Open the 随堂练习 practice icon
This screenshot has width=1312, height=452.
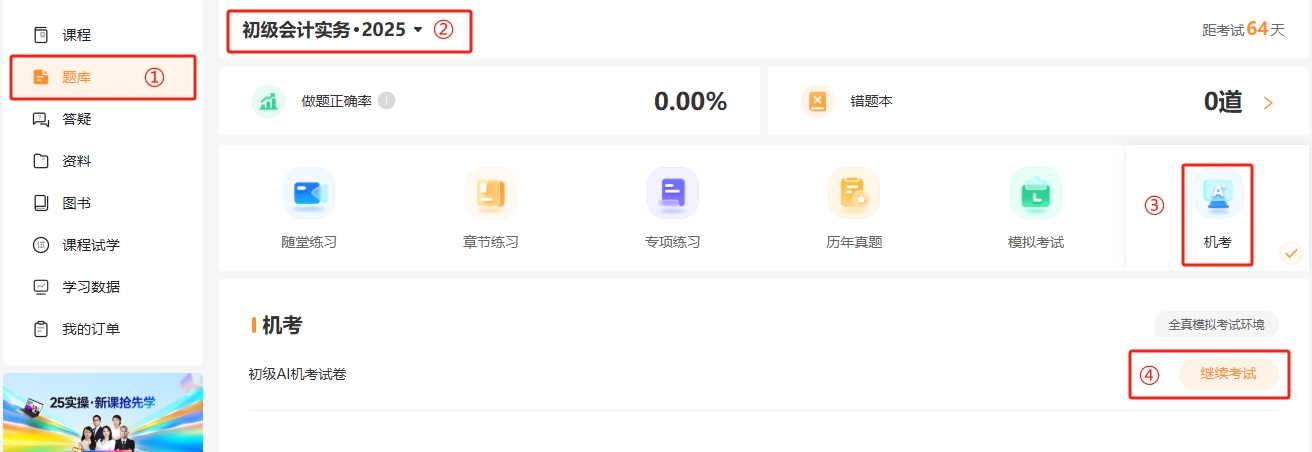(308, 193)
